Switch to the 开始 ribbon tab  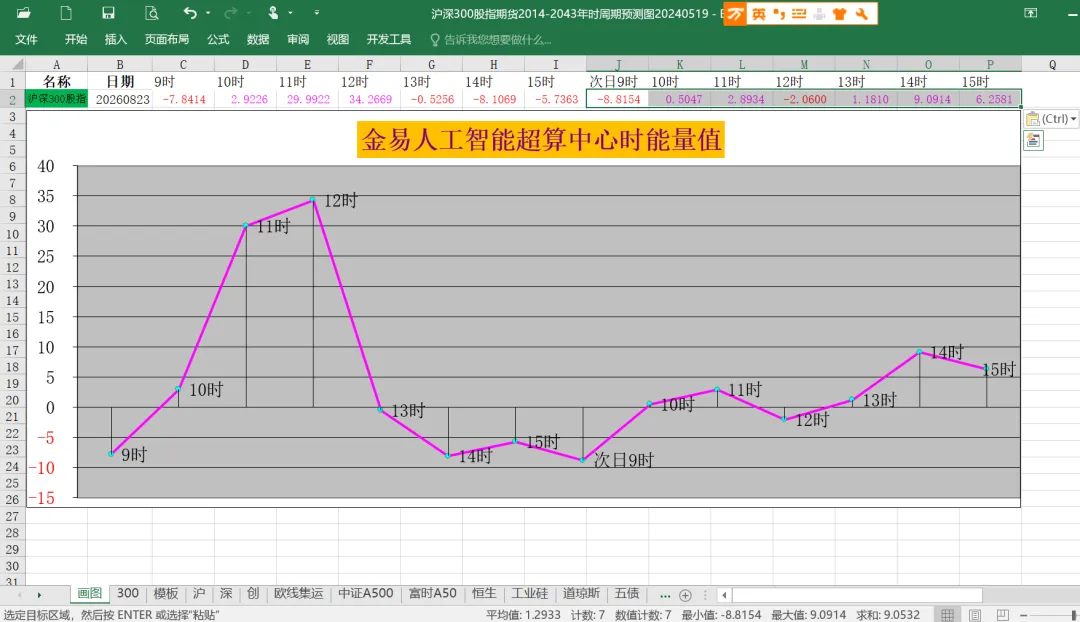click(x=76, y=40)
